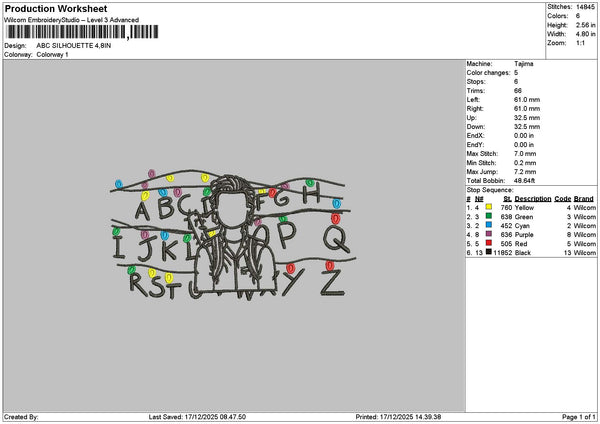Click the 'Purple' description text
Image resolution: width=600 pixels, height=424 pixels.
pos(524,235)
